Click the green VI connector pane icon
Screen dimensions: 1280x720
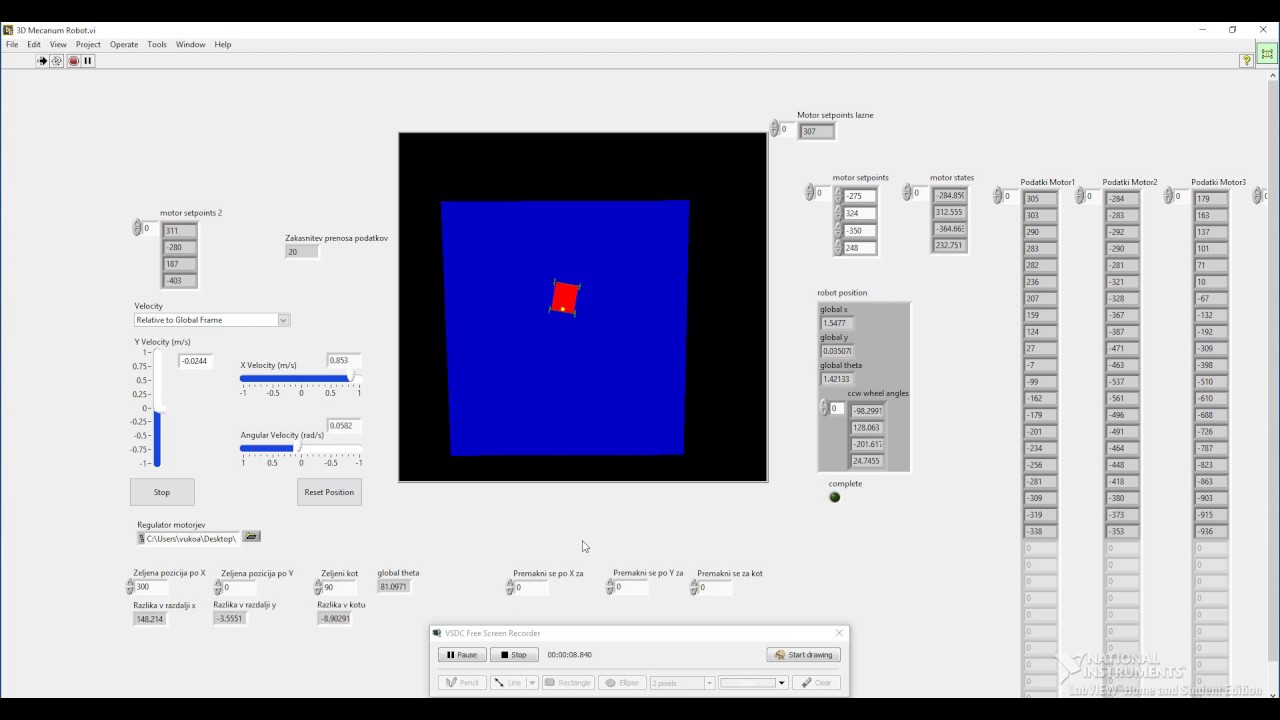[x=1267, y=54]
